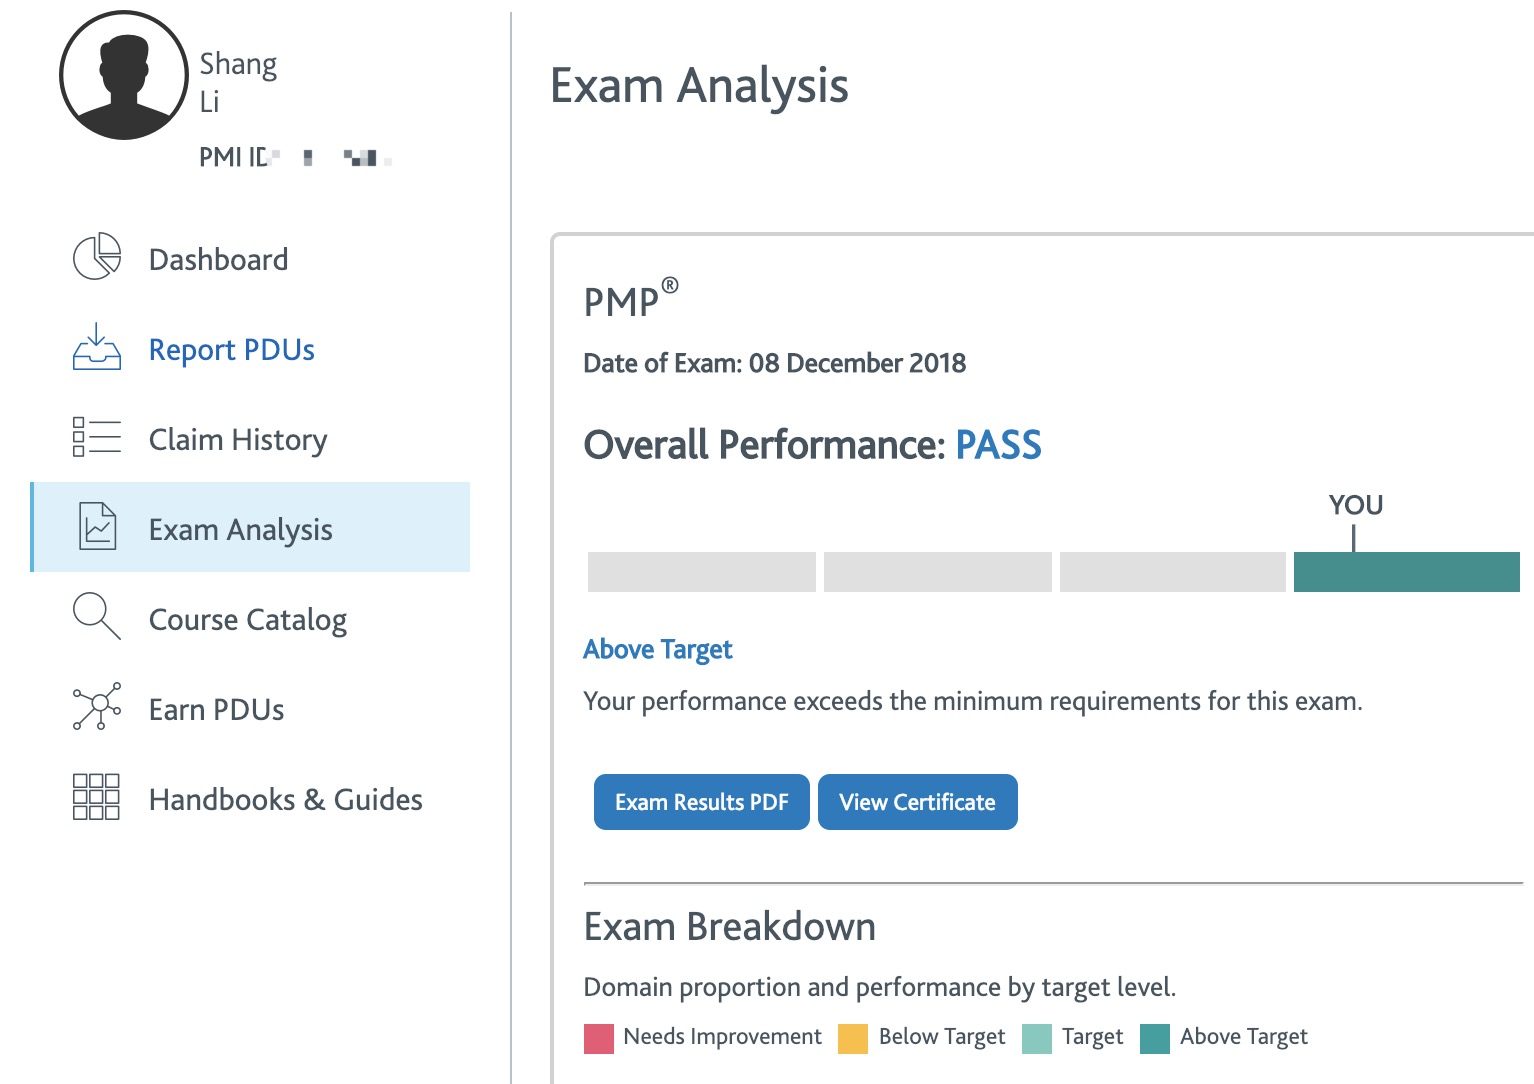Click the Earn PDUs network icon
Screen dimensions: 1534x1084
point(97,706)
